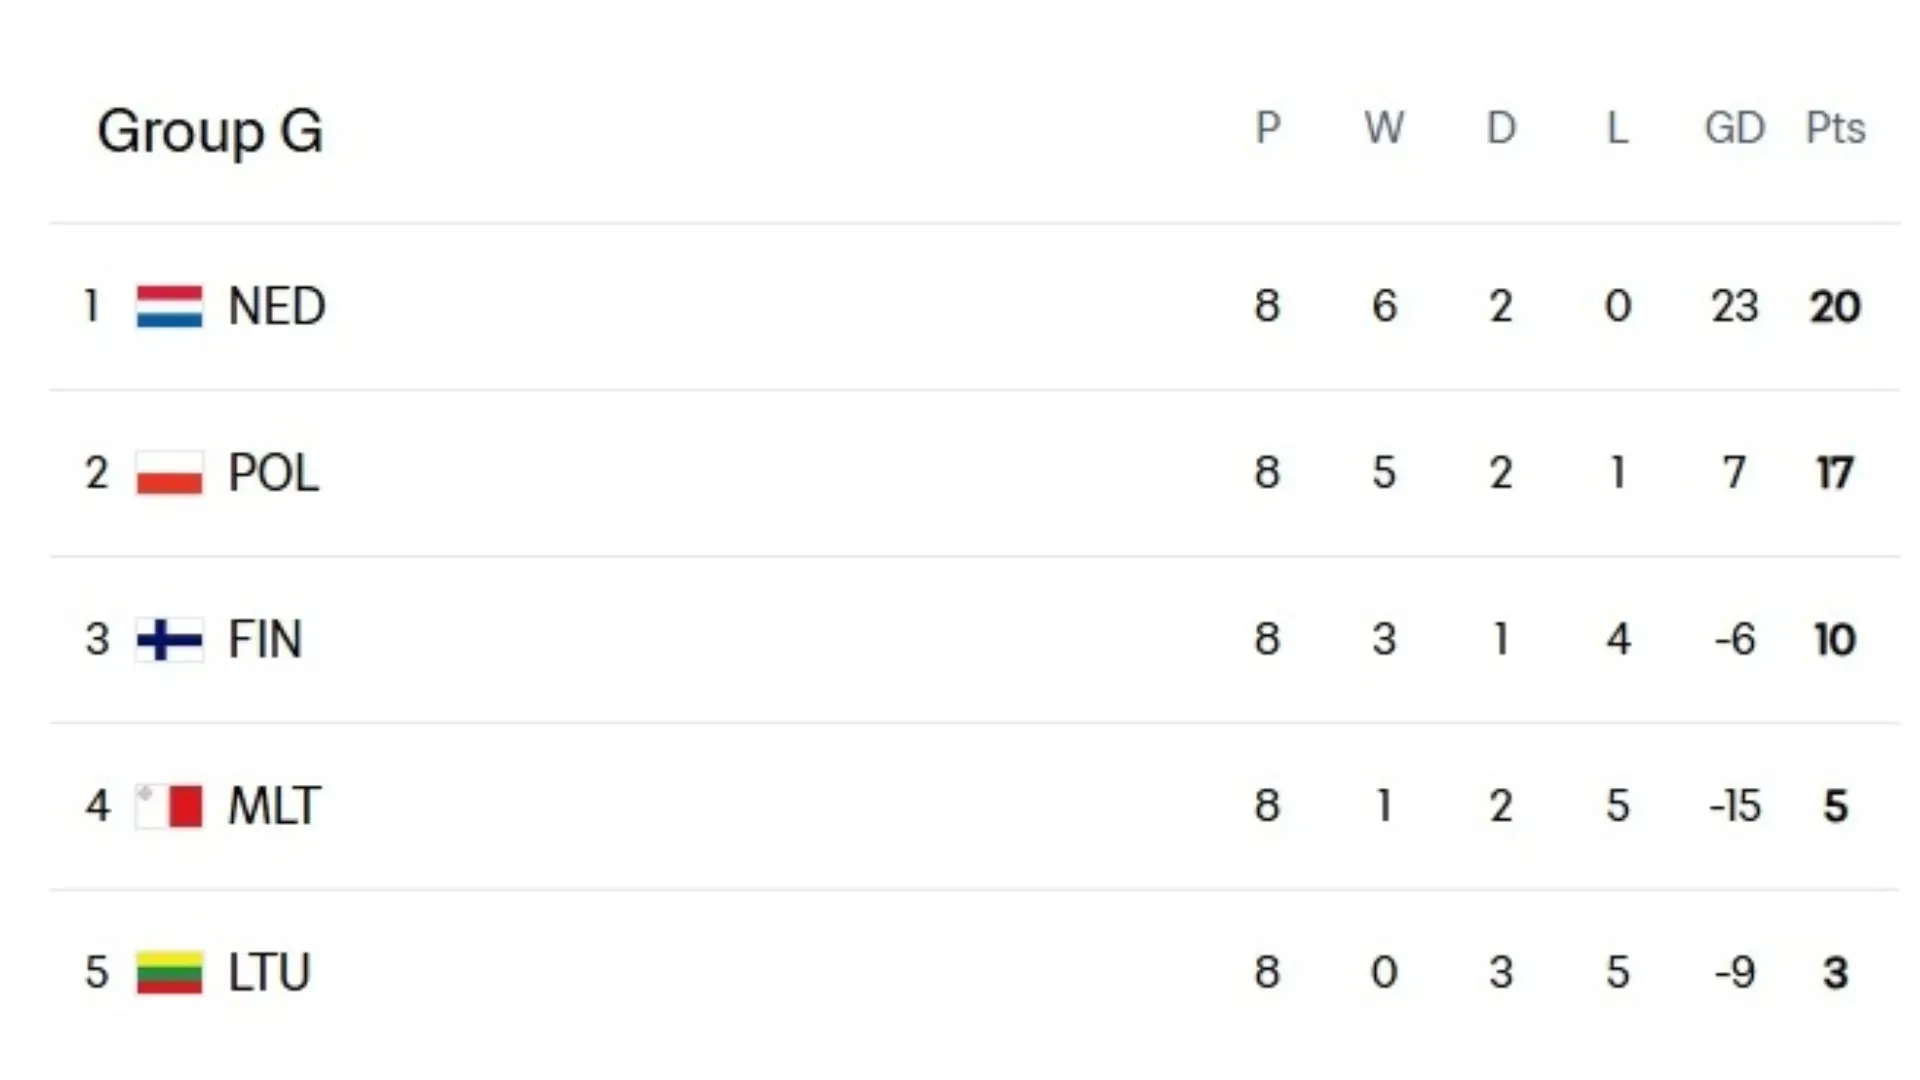Click the Group G heading
The width and height of the screenshot is (1920, 1080).
point(210,131)
